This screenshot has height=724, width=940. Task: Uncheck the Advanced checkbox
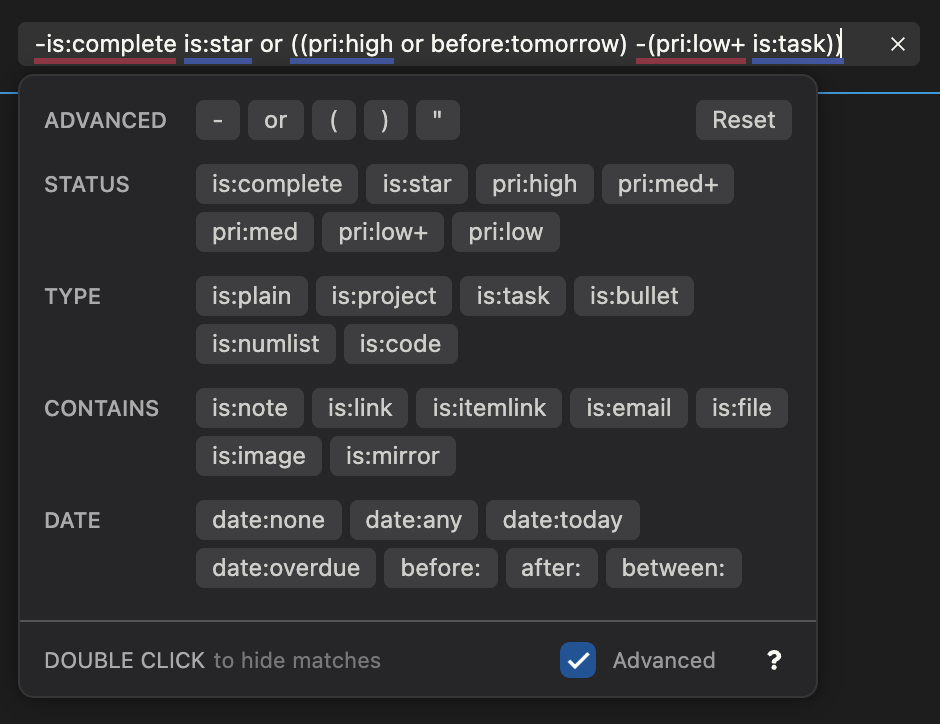578,660
